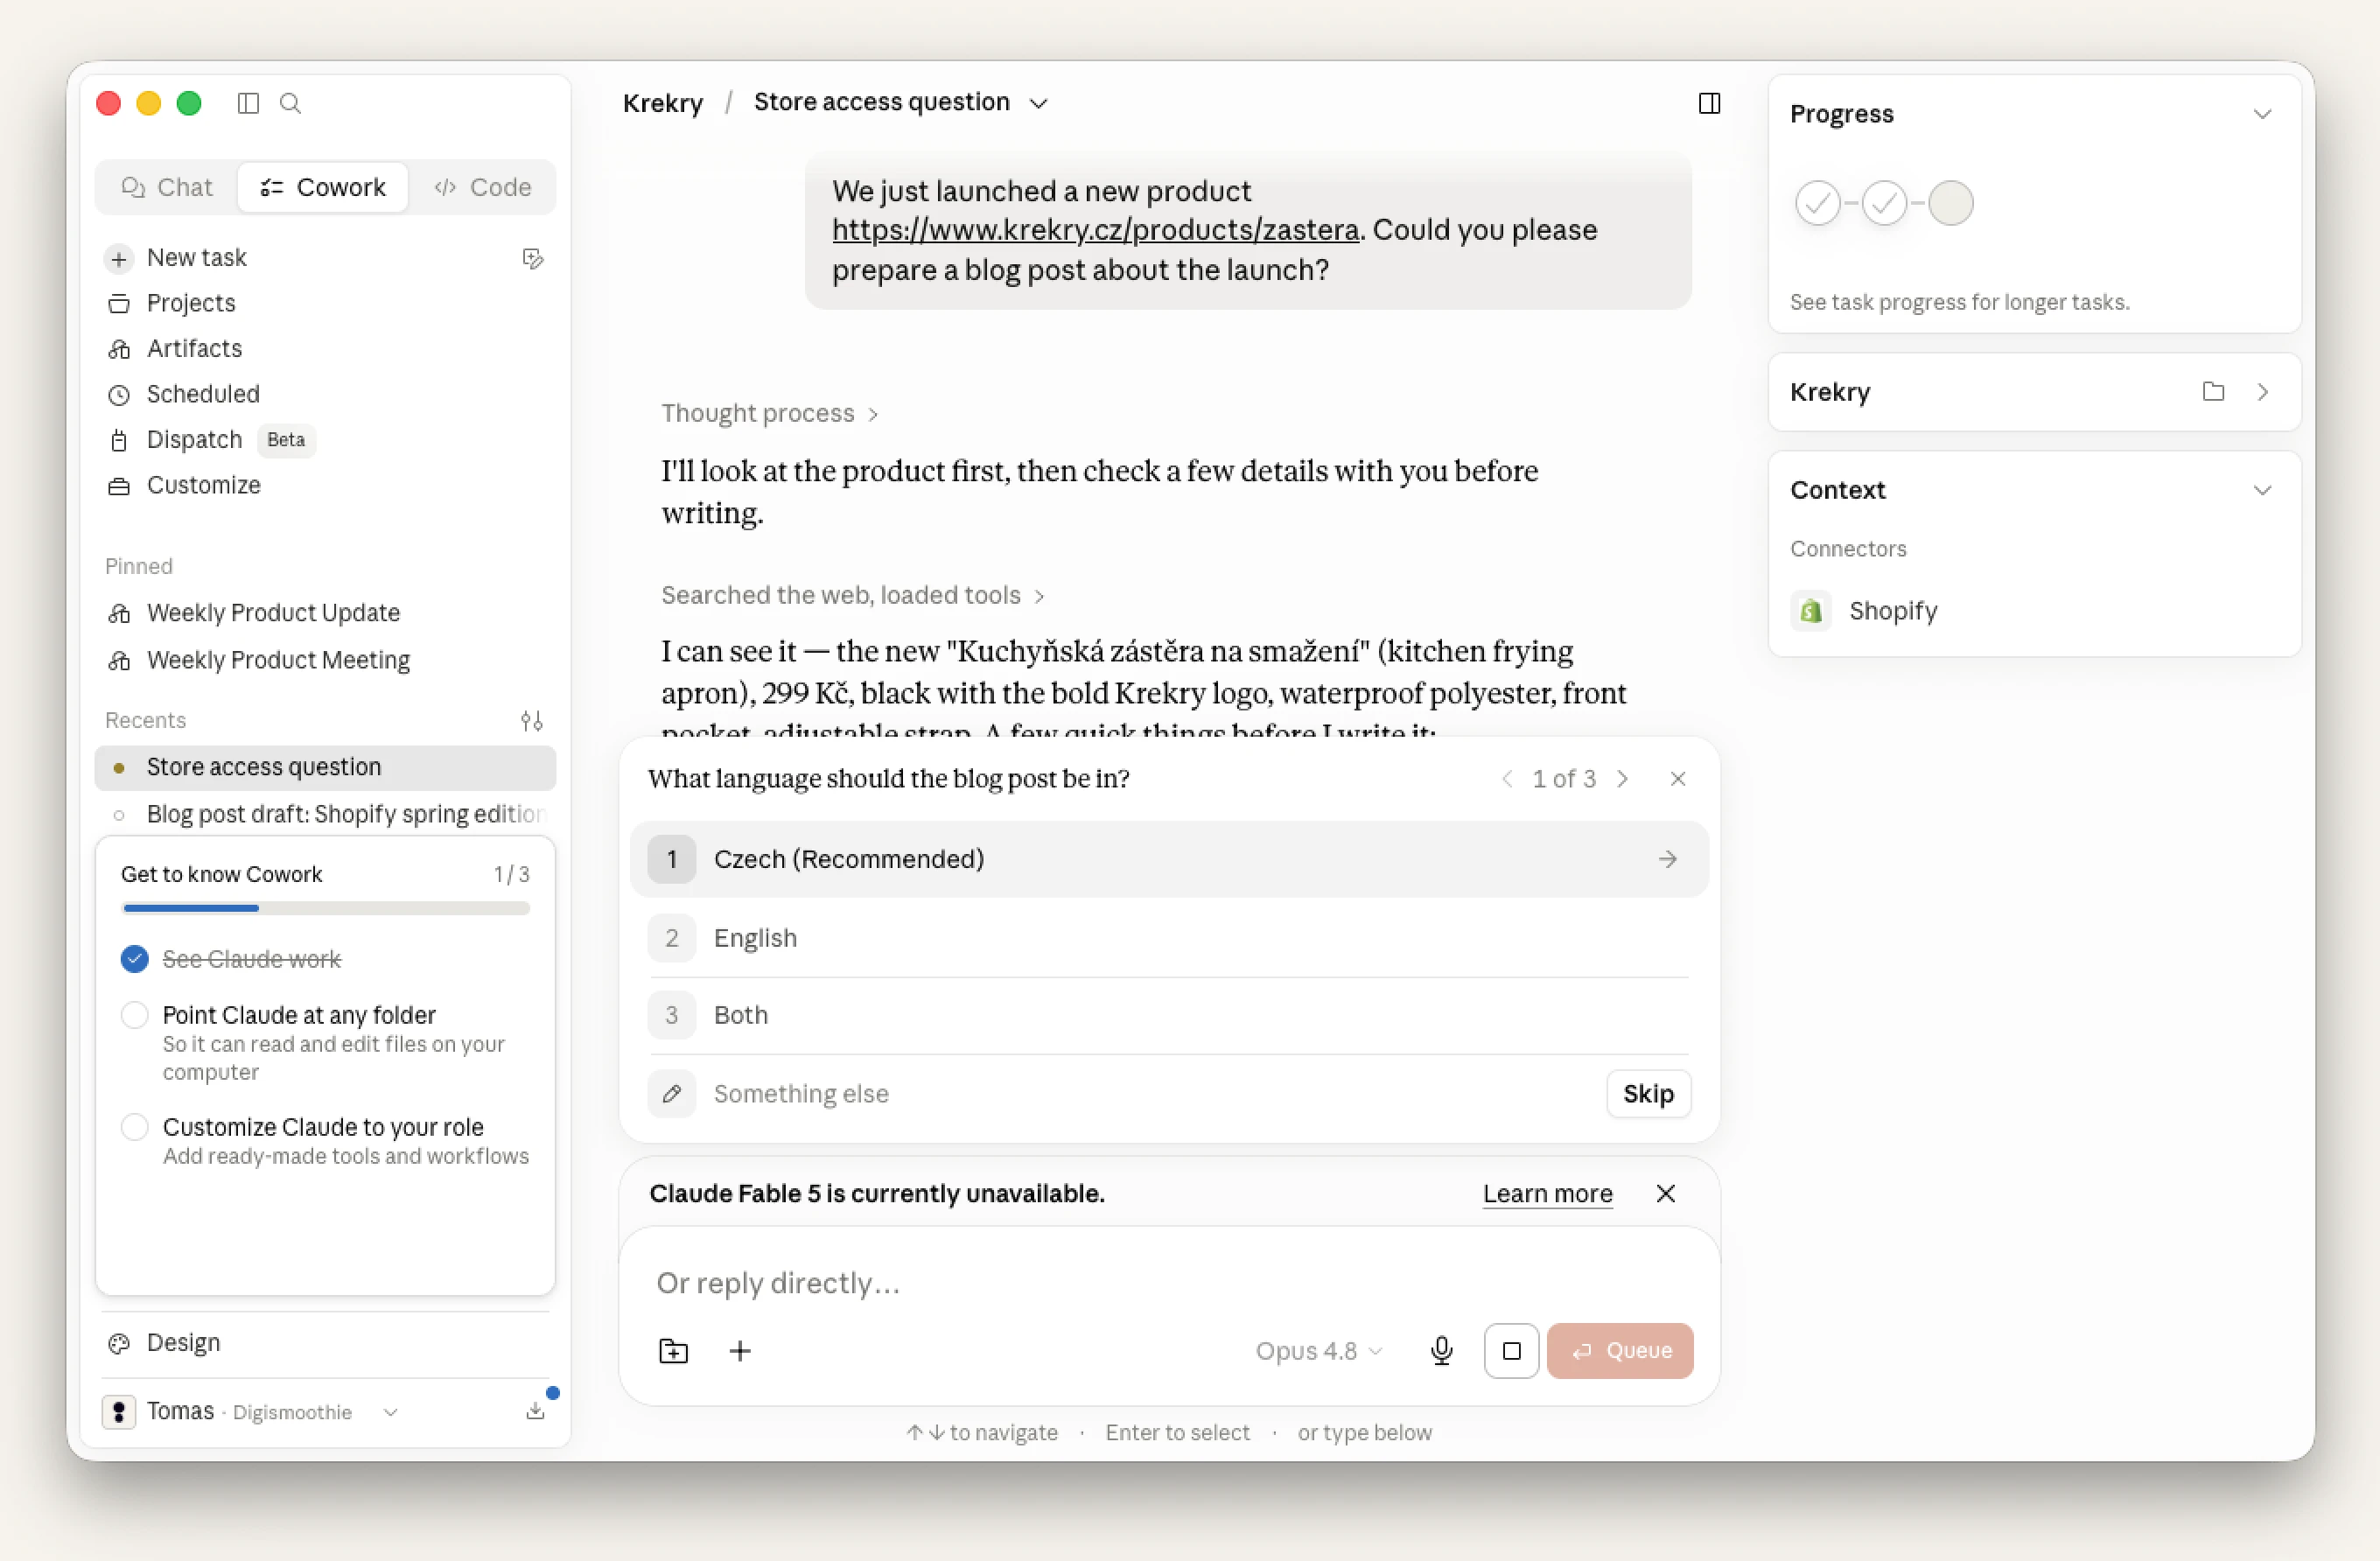2380x1561 pixels.
Task: Open search with the magnifier icon
Action: click(290, 103)
